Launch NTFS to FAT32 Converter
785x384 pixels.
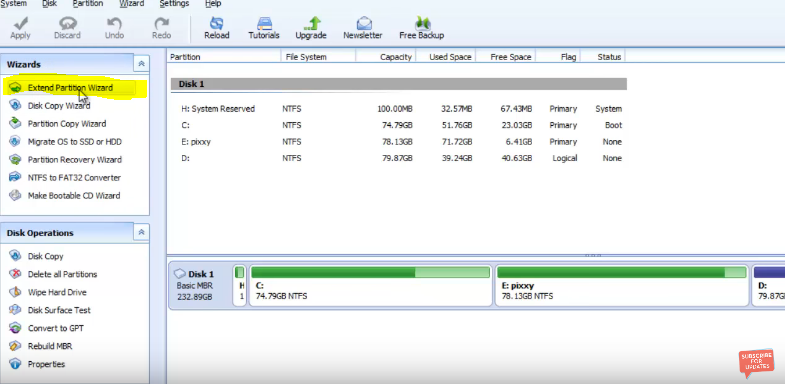tap(74, 178)
